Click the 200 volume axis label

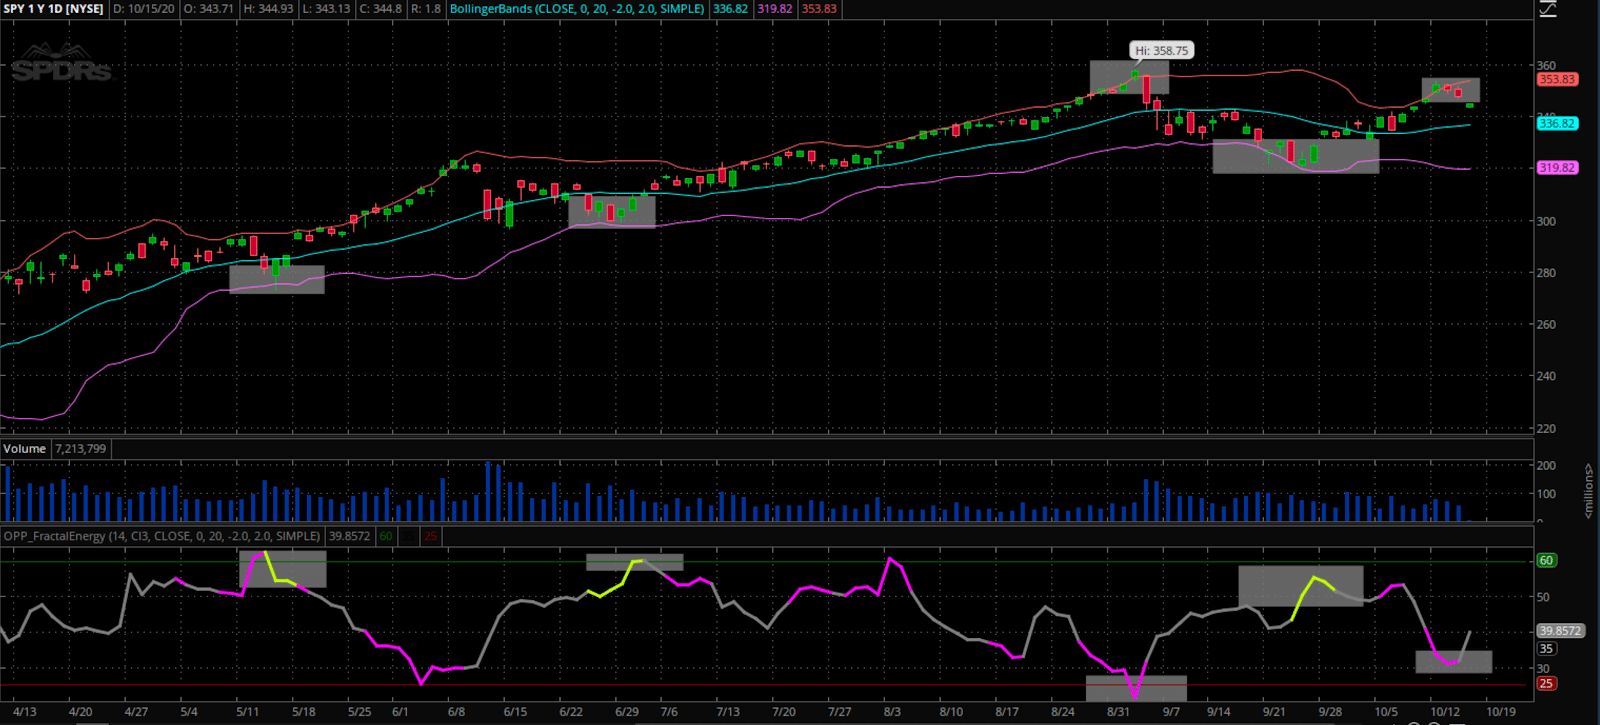(x=1546, y=465)
